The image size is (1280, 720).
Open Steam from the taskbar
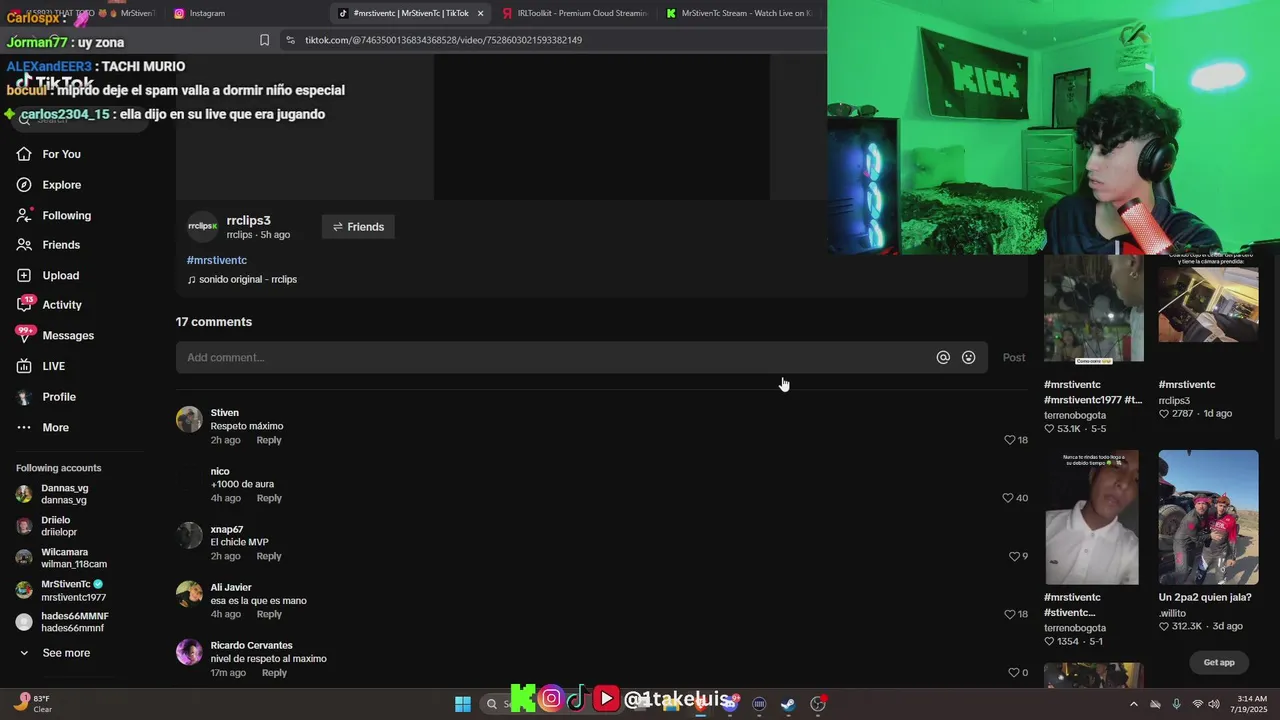pos(788,704)
